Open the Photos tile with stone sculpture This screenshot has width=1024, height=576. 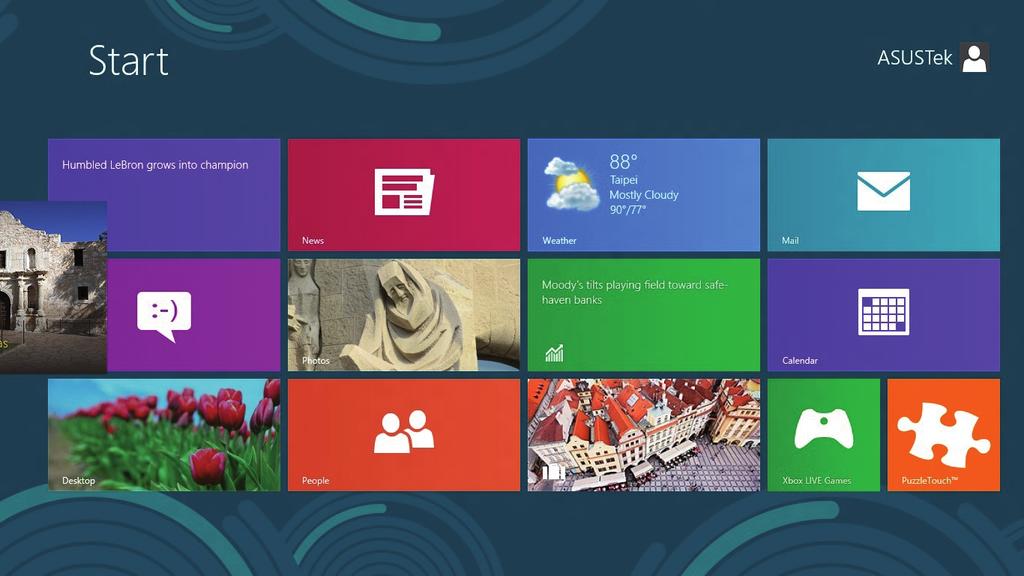404,315
